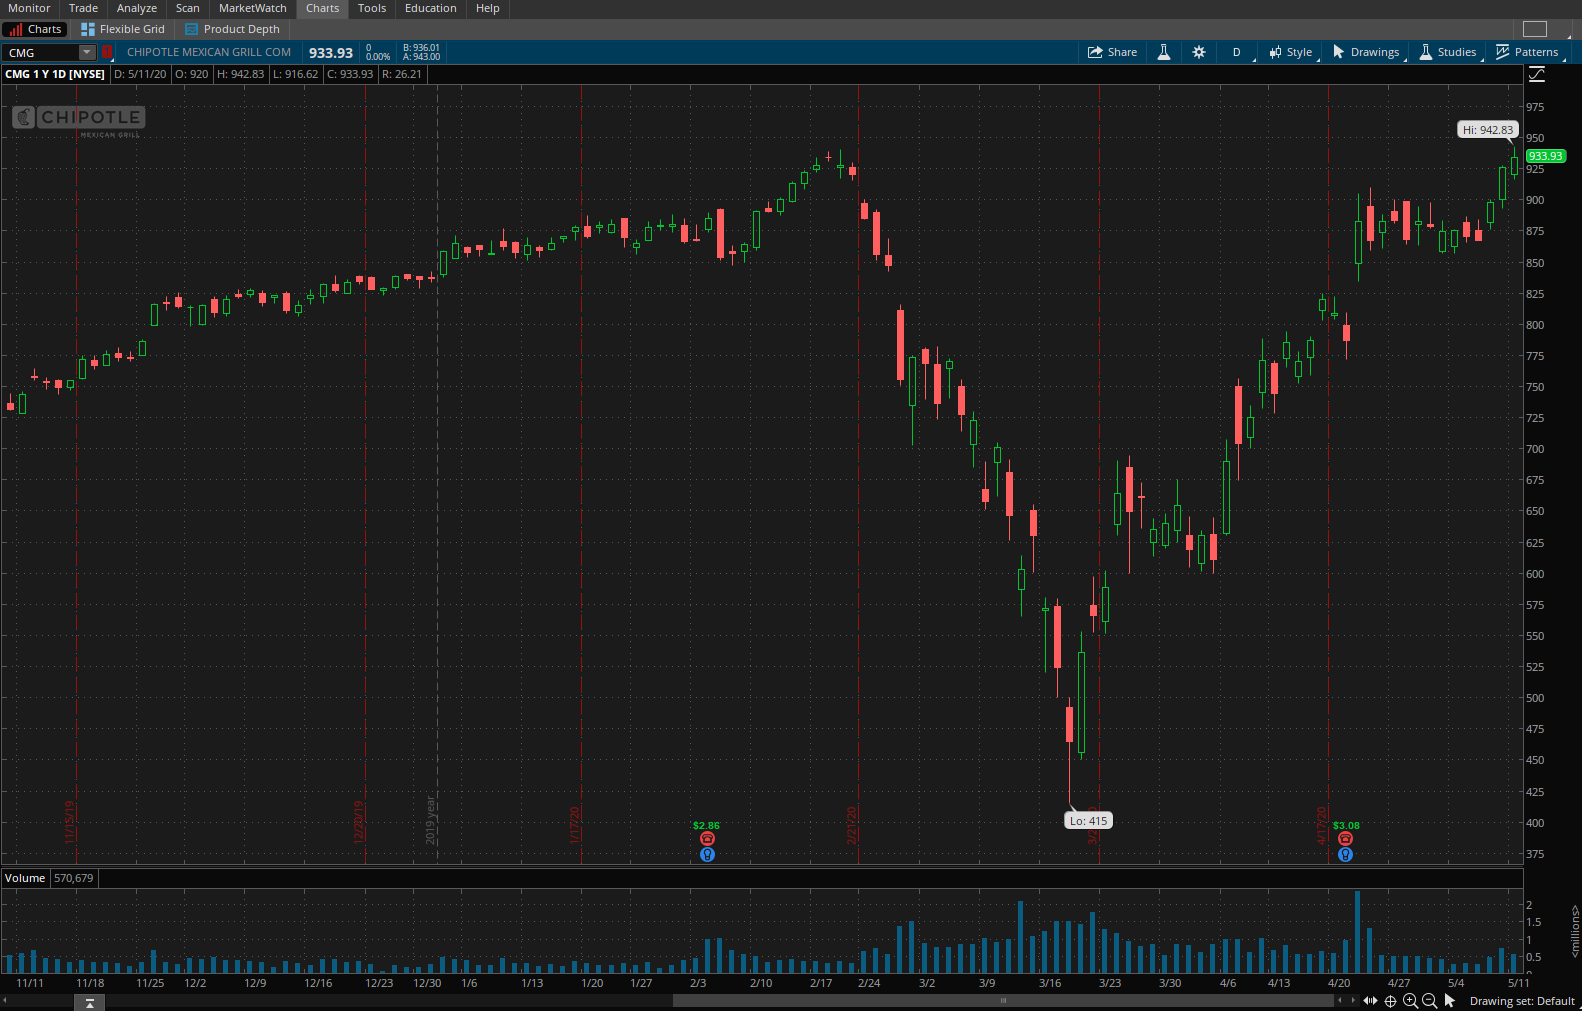1582x1011 pixels.
Task: Click the first earnings phone icon below $2.86
Action: 707,839
